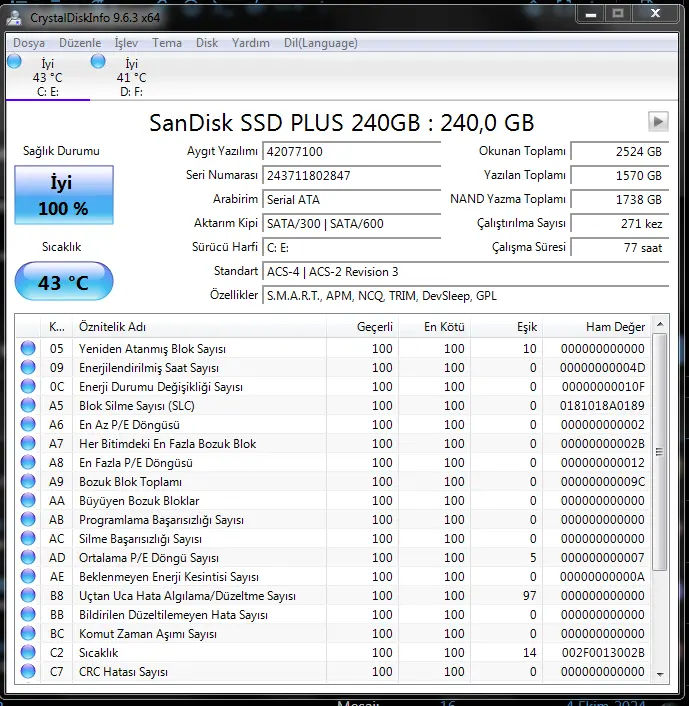Select Enerjilendirilmiş Saat Sayısı row
Screen dimensions: 689x706
tap(333, 367)
